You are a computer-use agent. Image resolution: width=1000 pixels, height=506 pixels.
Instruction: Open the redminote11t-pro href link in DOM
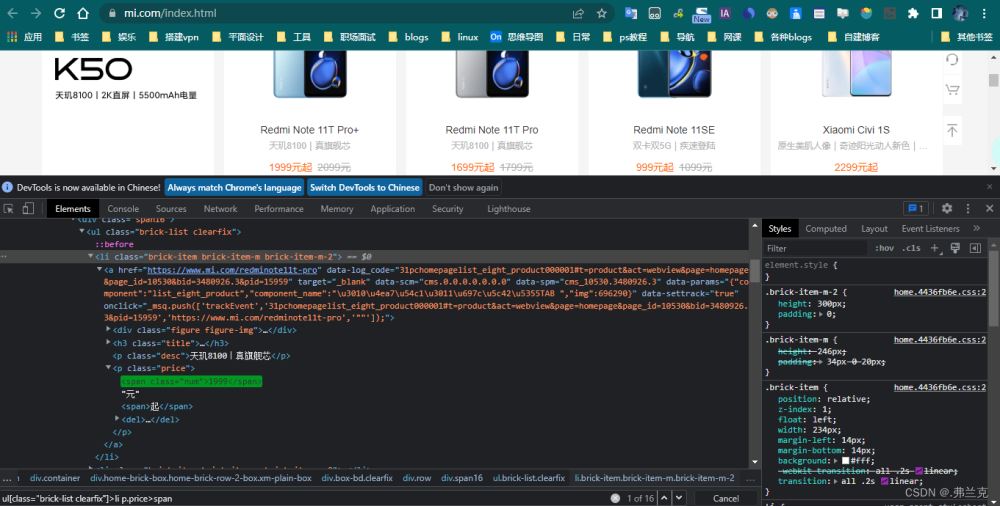232,270
